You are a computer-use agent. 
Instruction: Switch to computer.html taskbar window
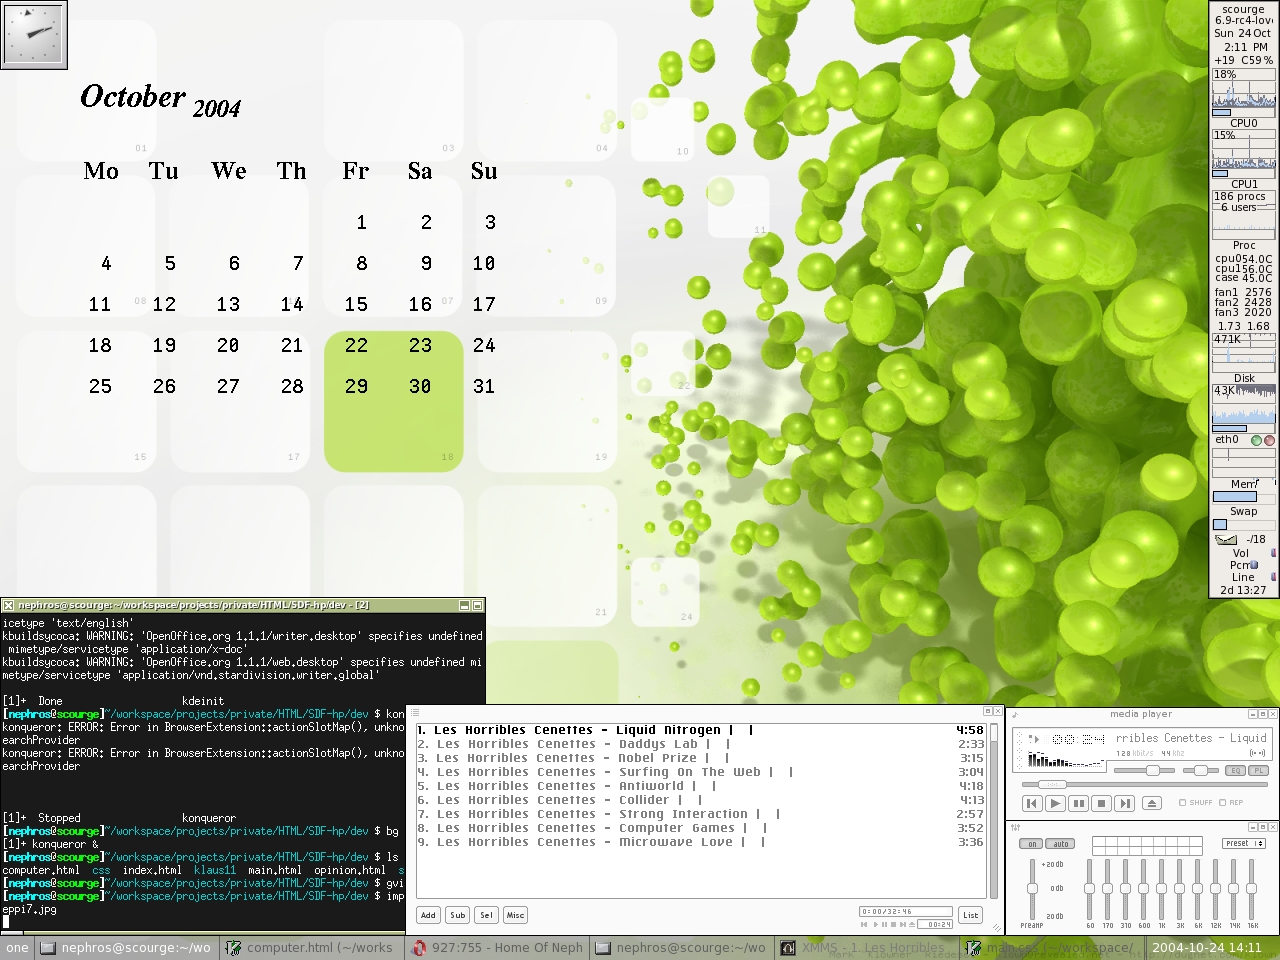pos(310,948)
